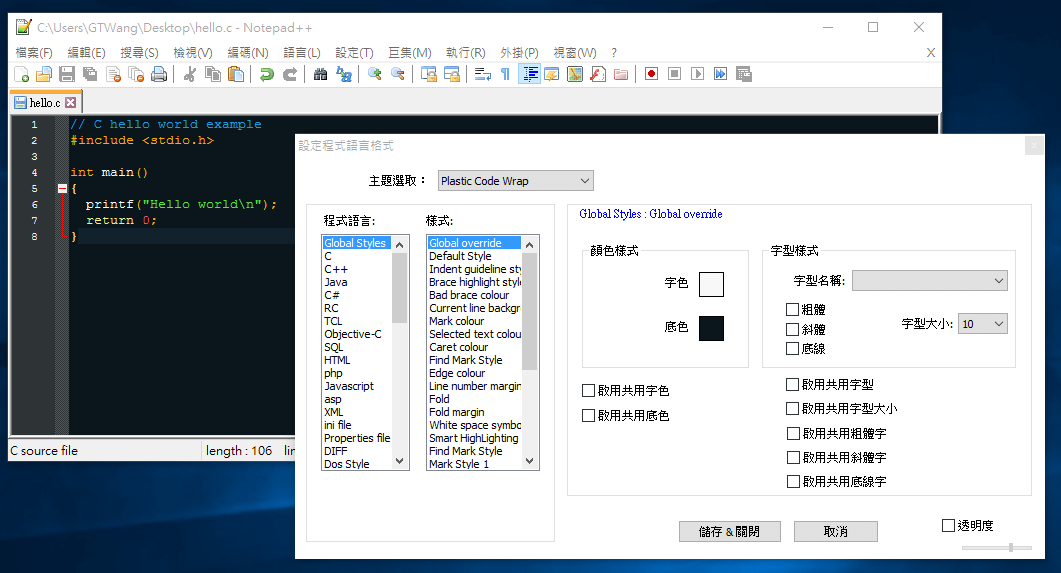Open the 編輯(E) menu

click(x=87, y=53)
